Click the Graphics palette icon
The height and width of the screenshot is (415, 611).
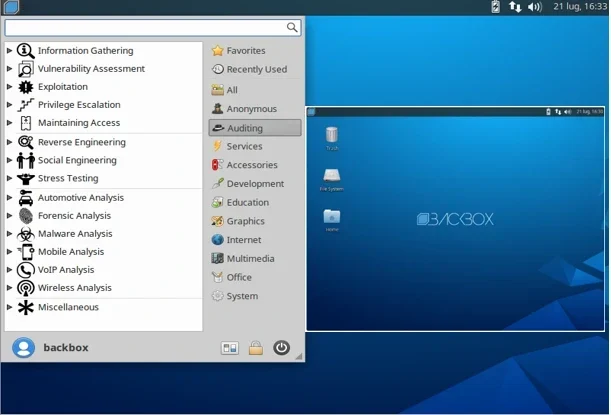click(217, 221)
